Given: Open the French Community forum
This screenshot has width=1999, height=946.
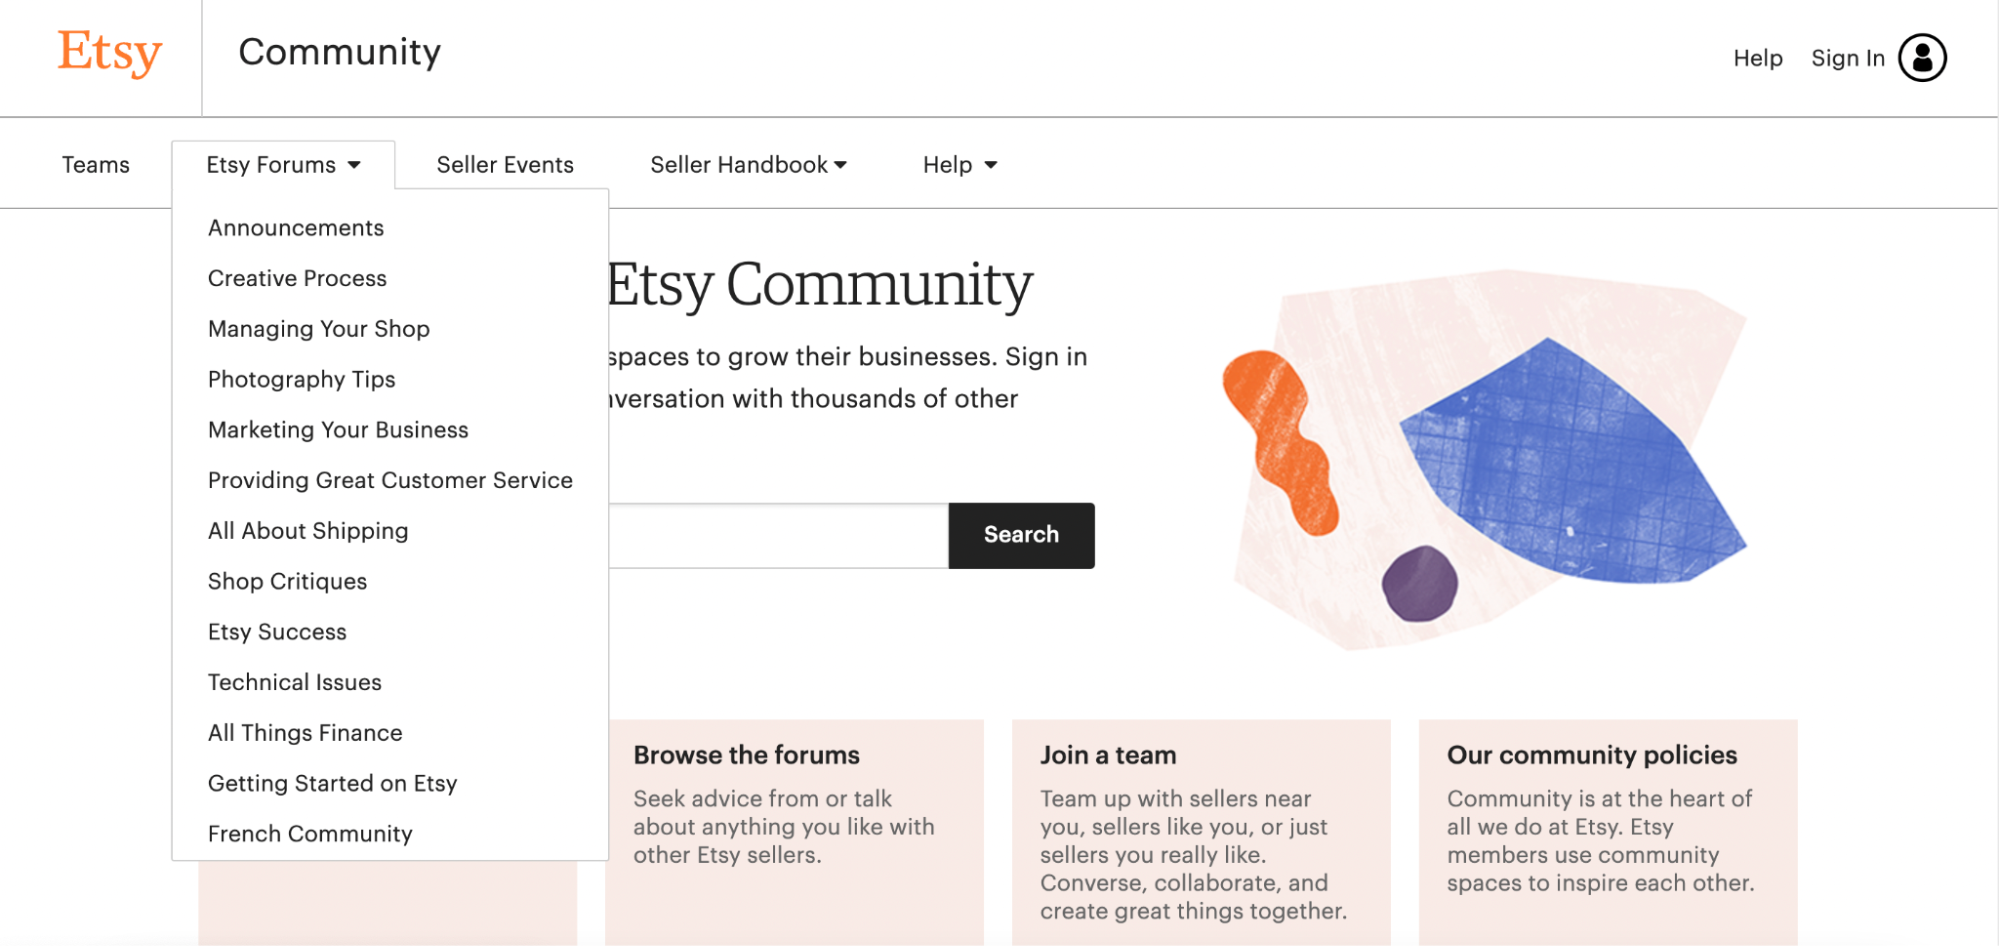Looking at the screenshot, I should (309, 833).
